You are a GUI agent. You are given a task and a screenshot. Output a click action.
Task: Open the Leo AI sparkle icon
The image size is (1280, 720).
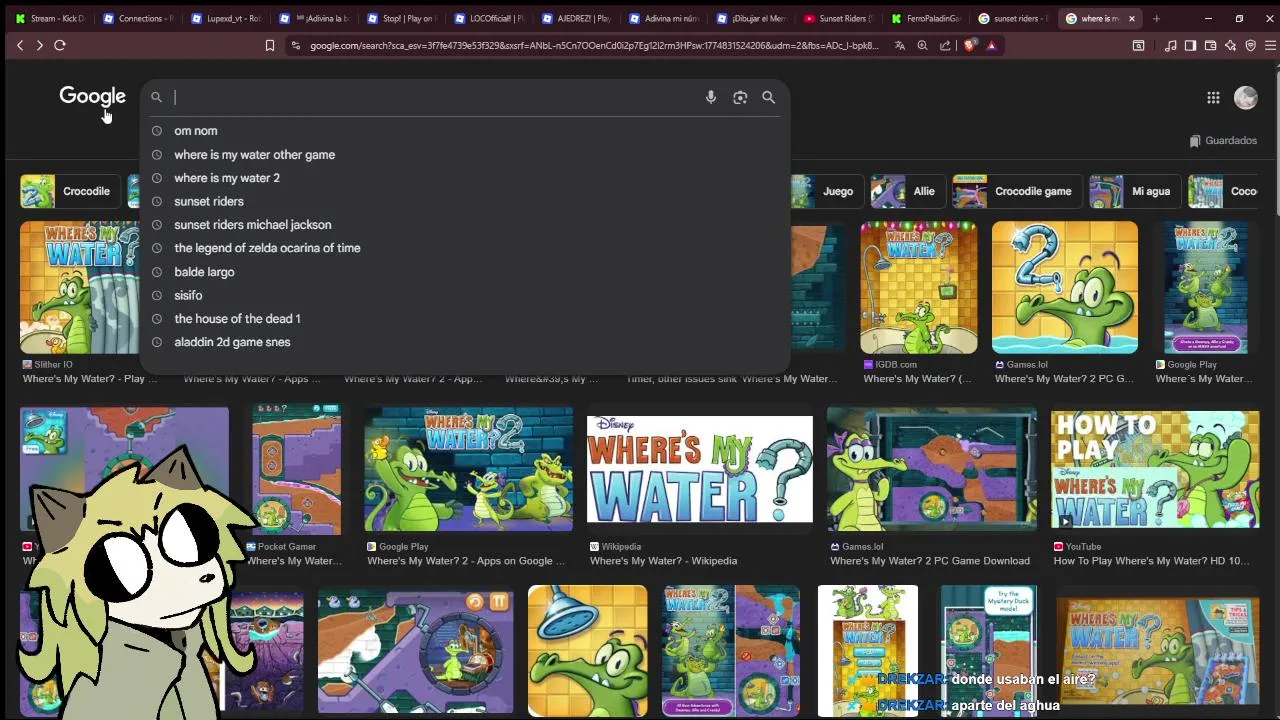click(1230, 45)
